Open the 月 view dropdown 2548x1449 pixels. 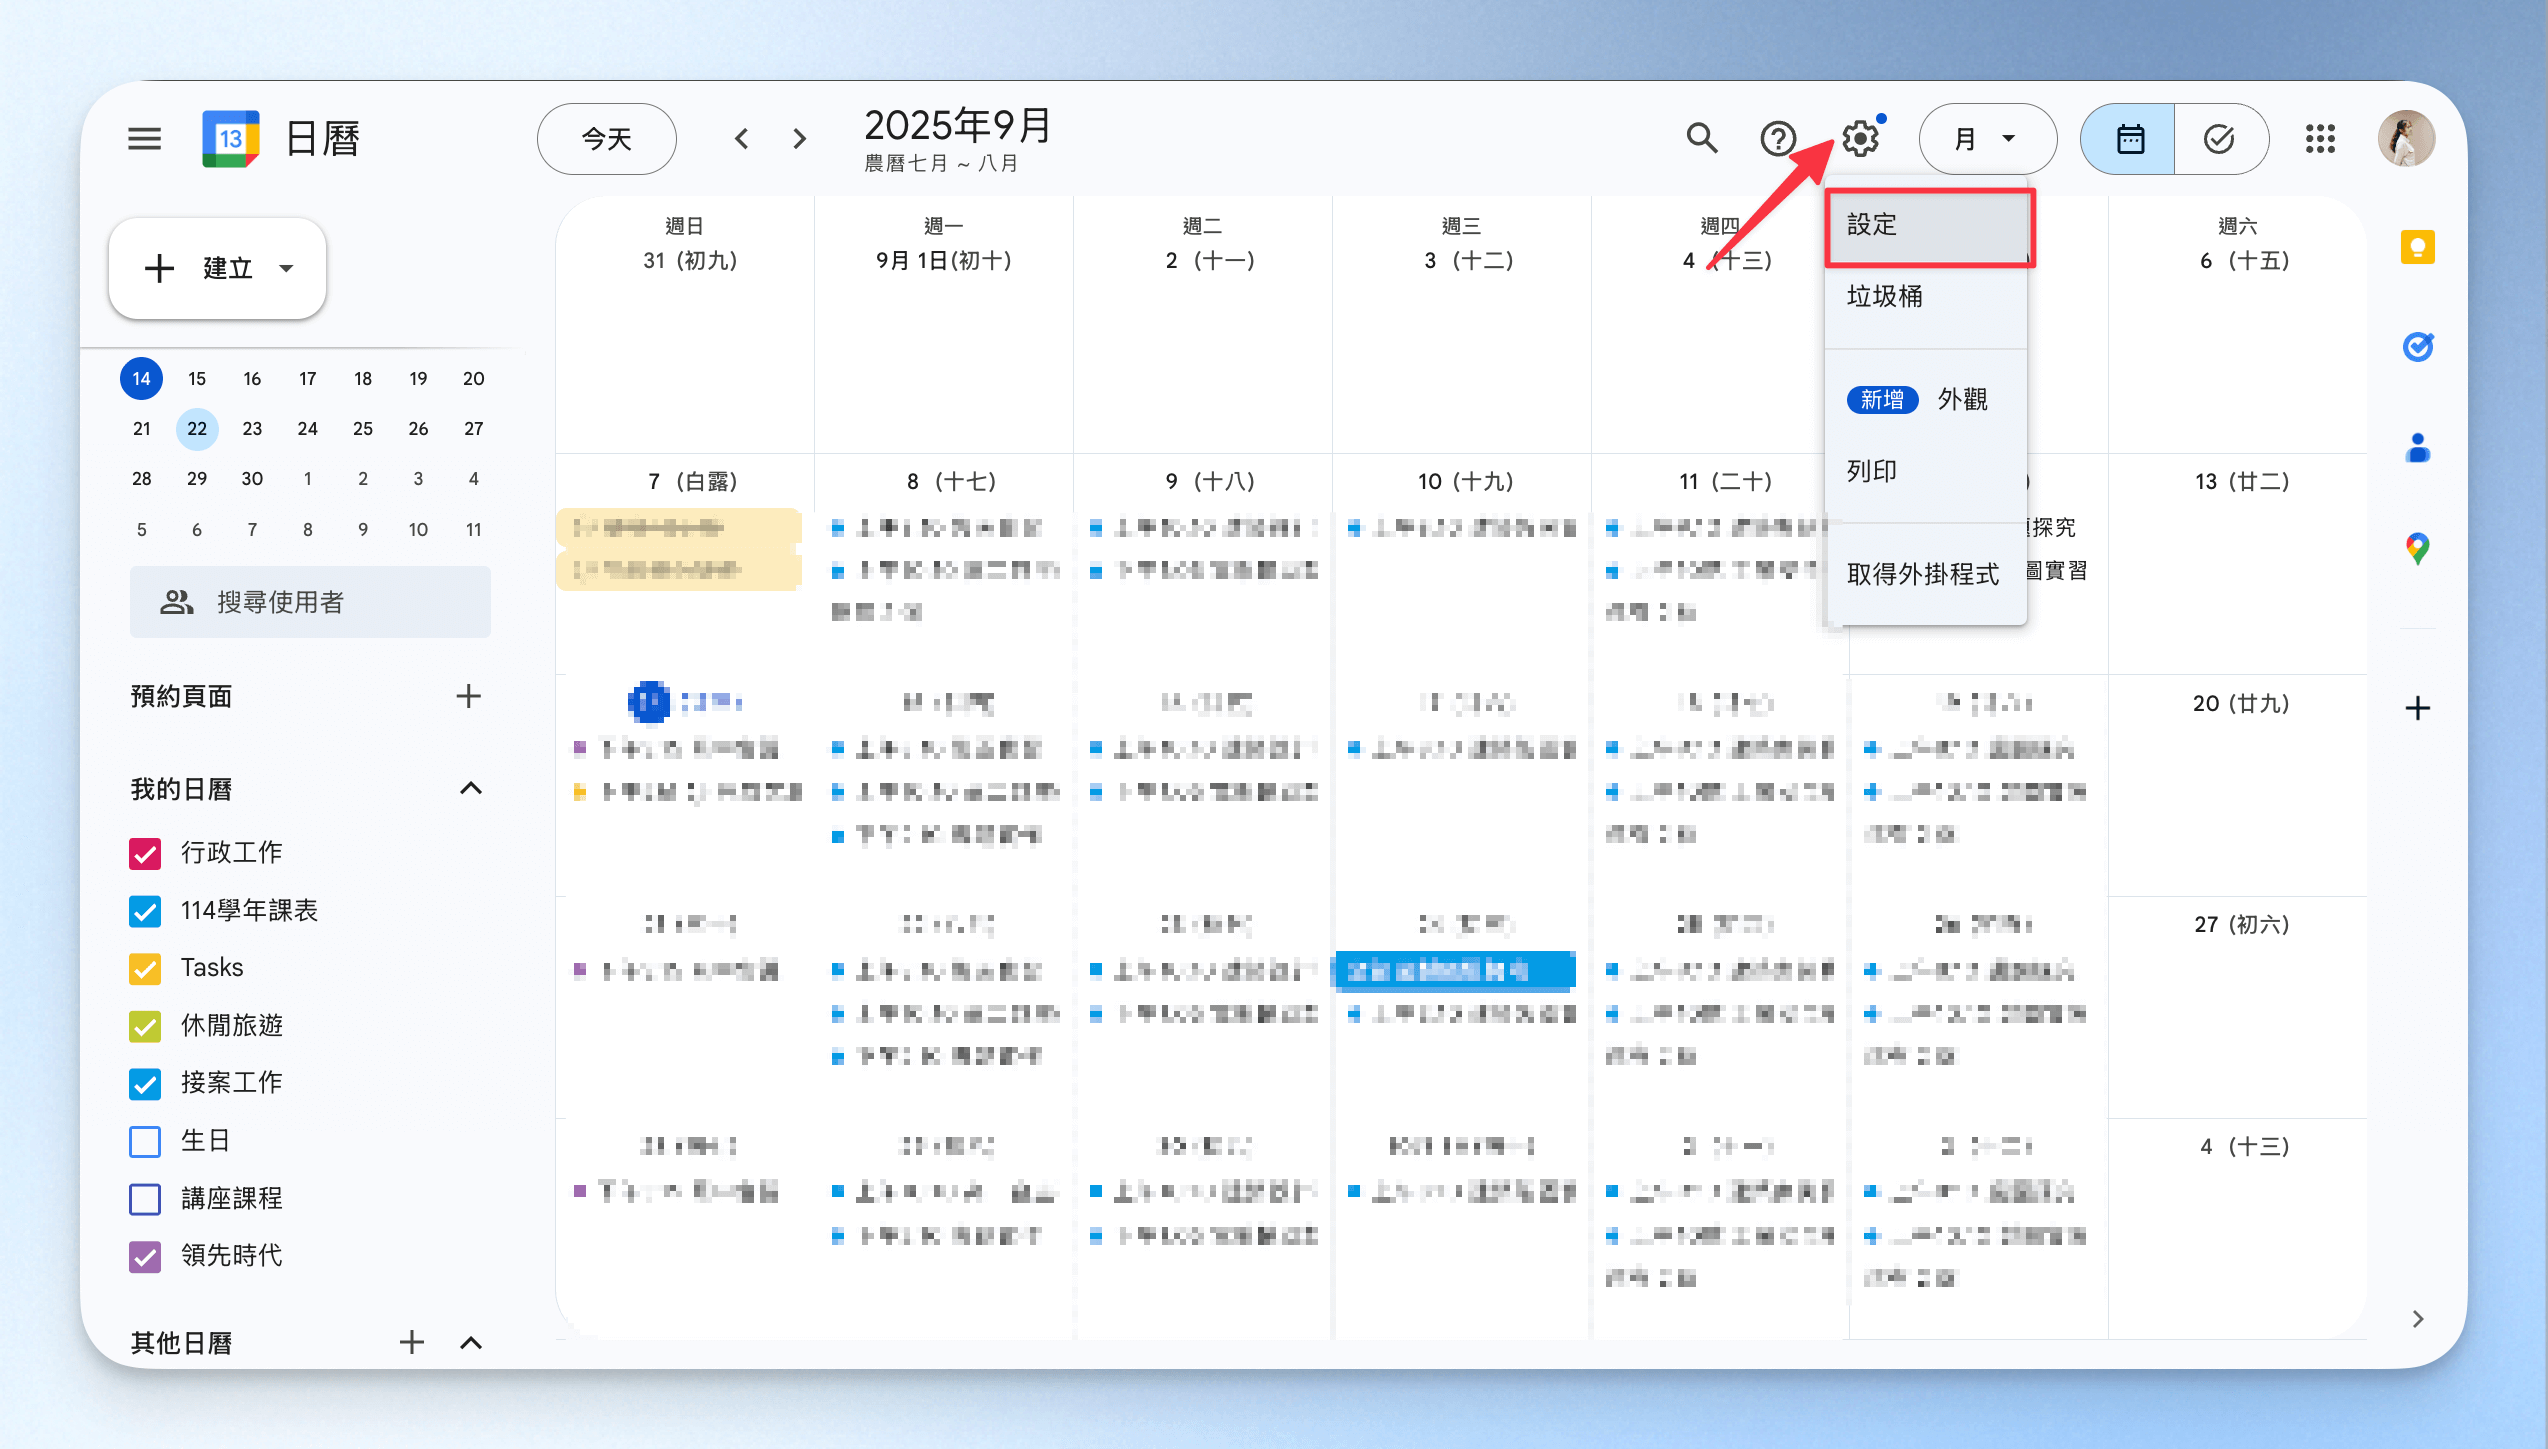1986,138
